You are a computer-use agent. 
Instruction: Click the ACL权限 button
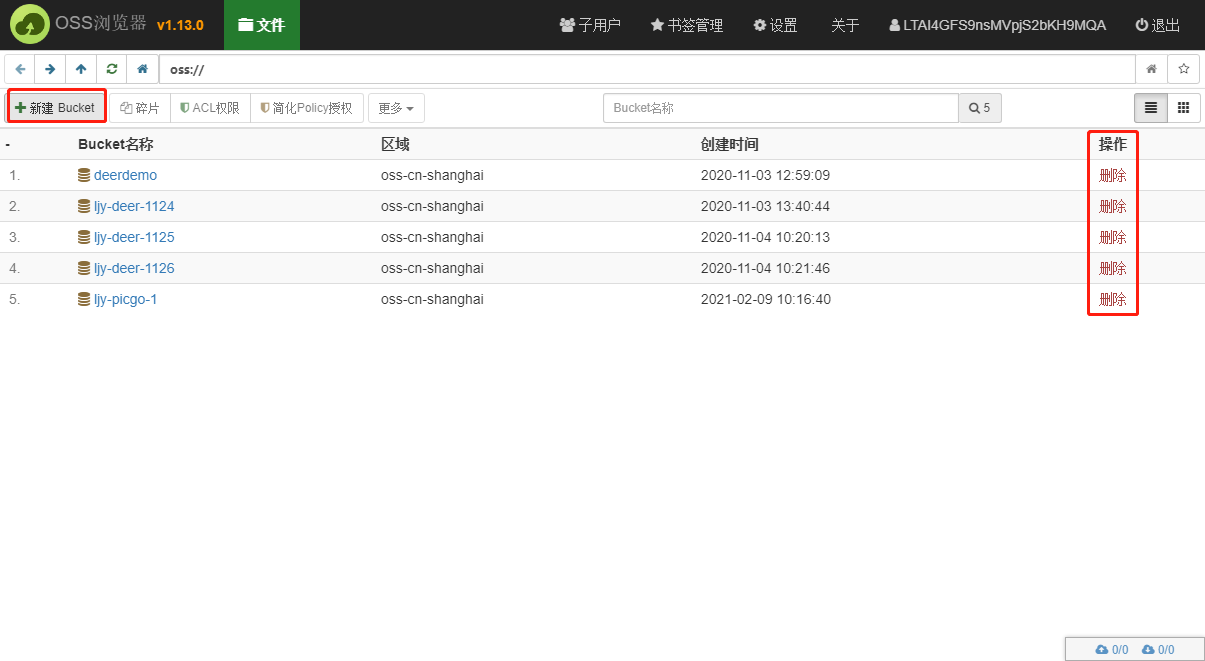[210, 108]
